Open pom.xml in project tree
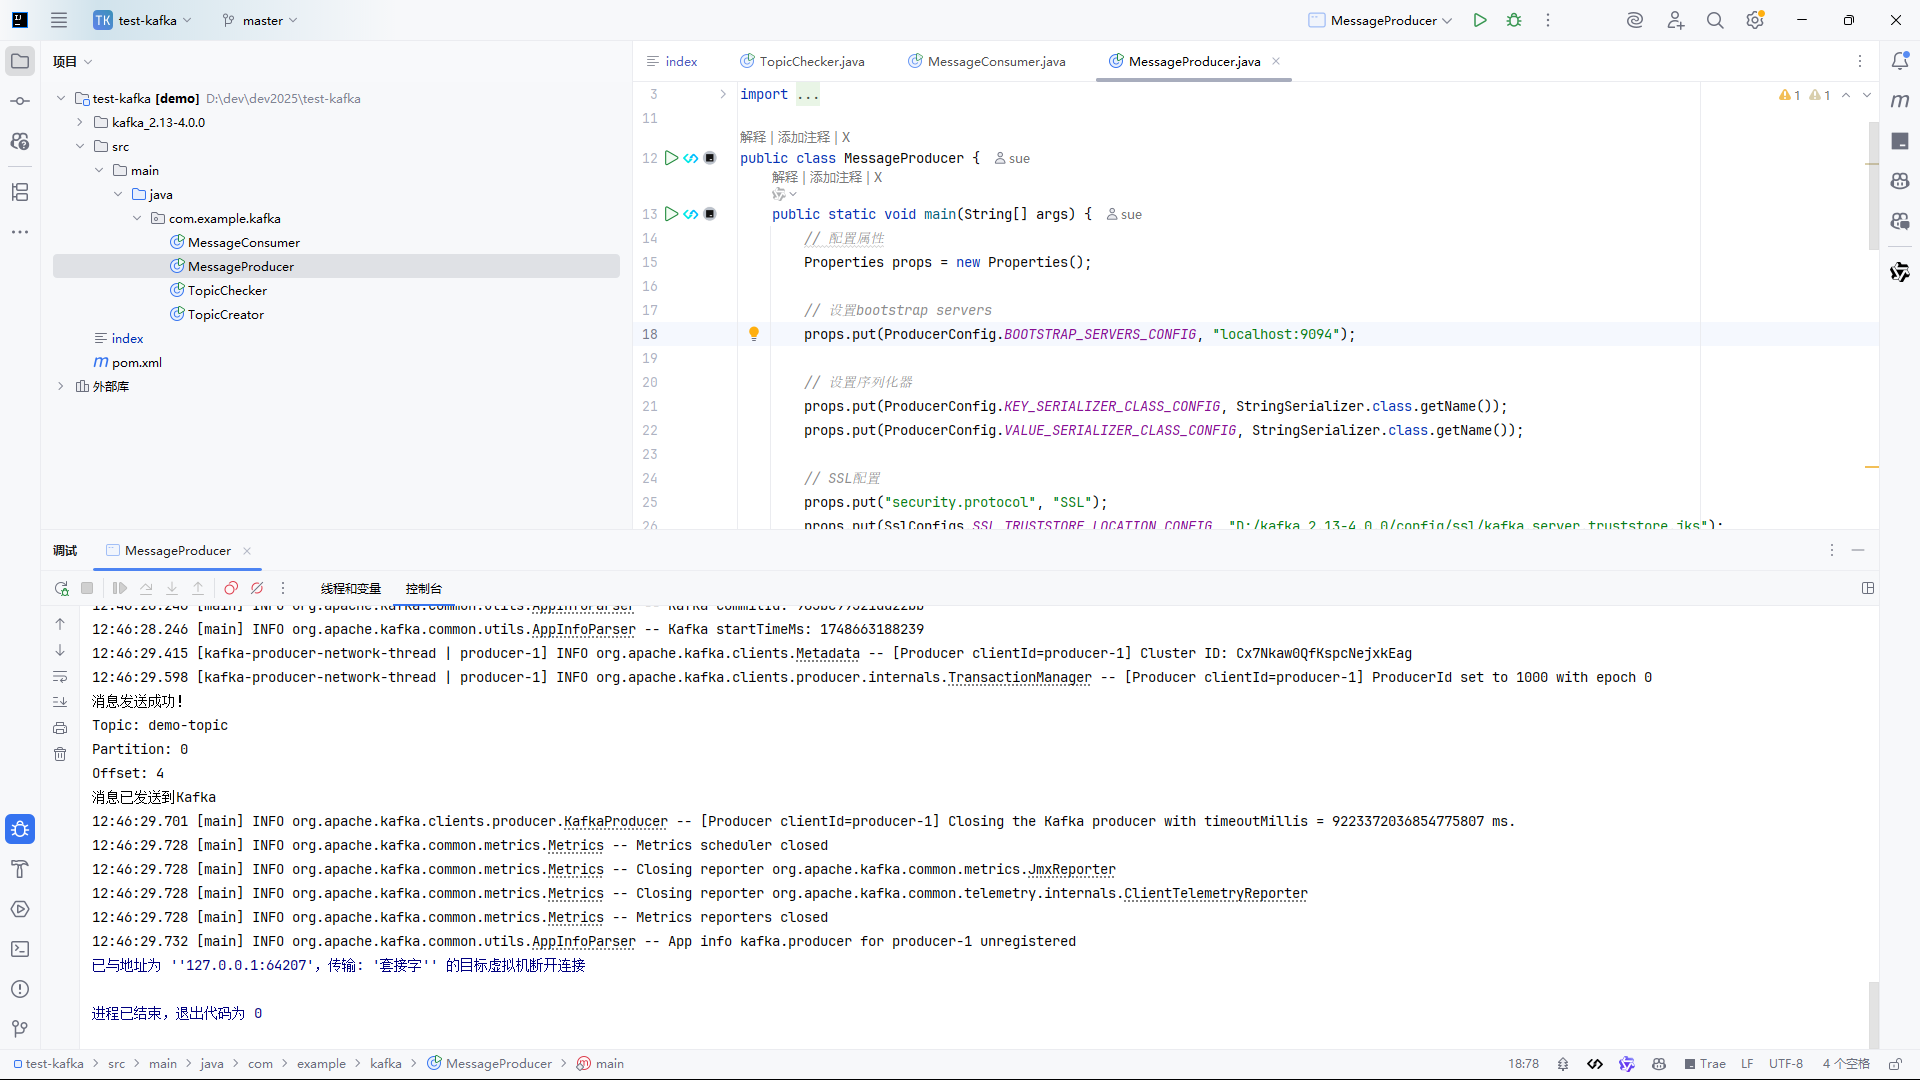This screenshot has height=1080, width=1920. coord(128,362)
